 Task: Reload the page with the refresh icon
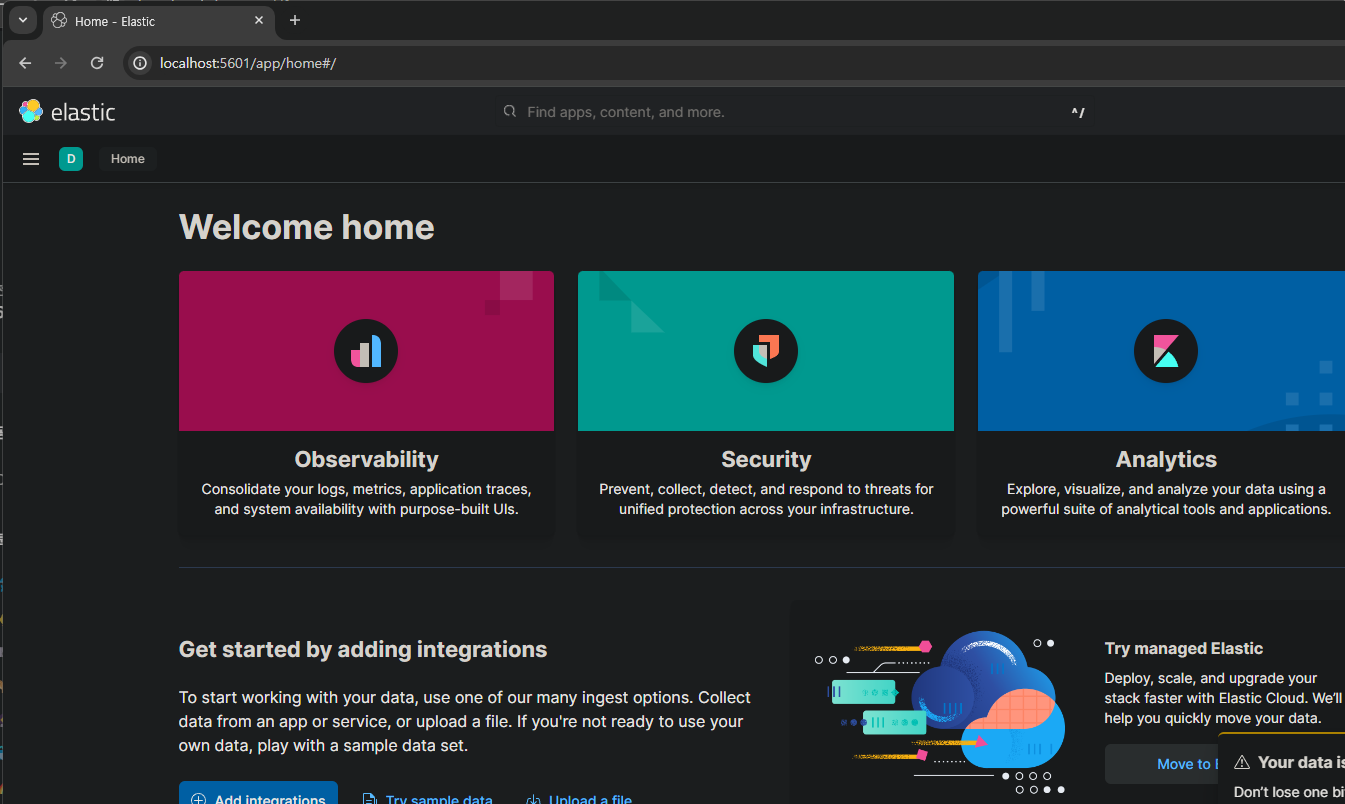click(97, 63)
